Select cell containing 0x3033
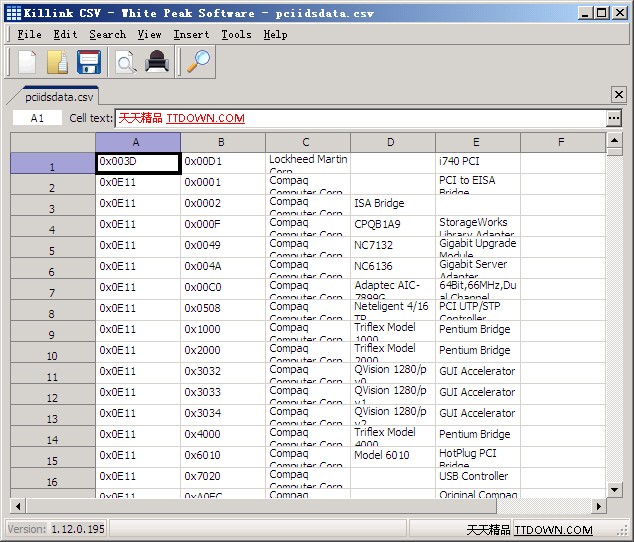The width and height of the screenshot is (634, 542). point(223,394)
